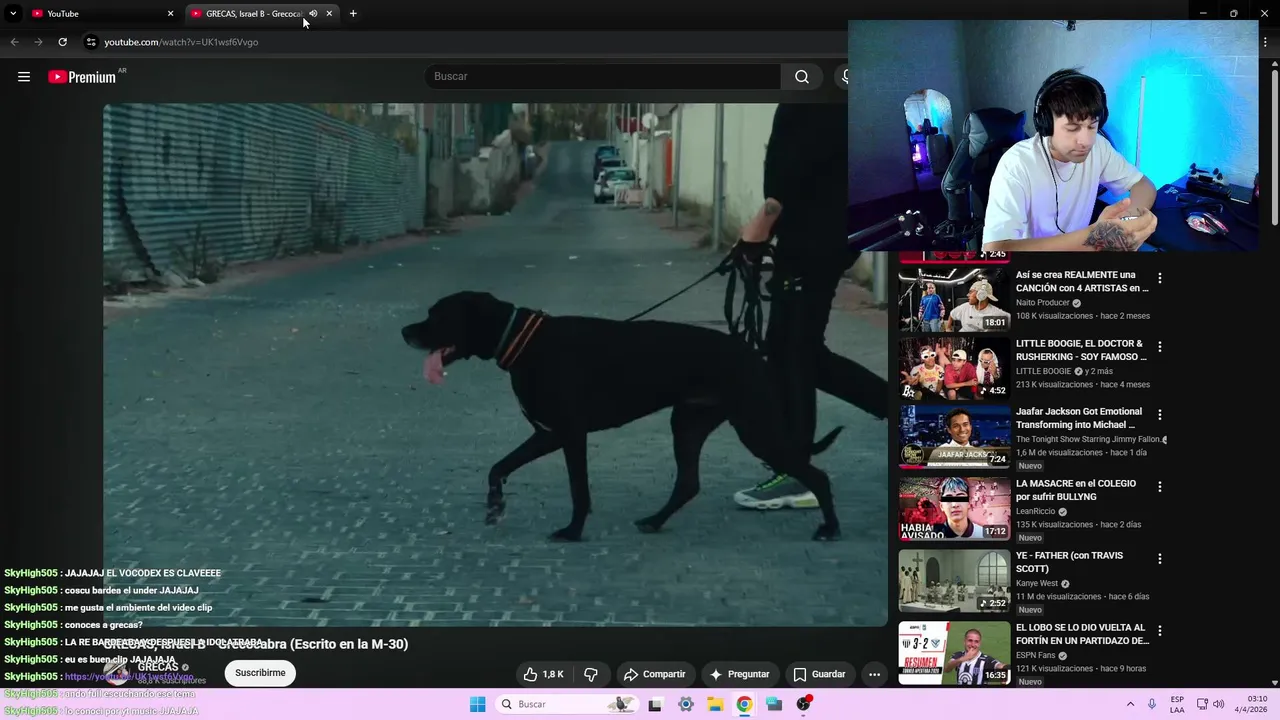The image size is (1280, 720).
Task: Click the YouTube Buscar search field
Action: point(604,77)
